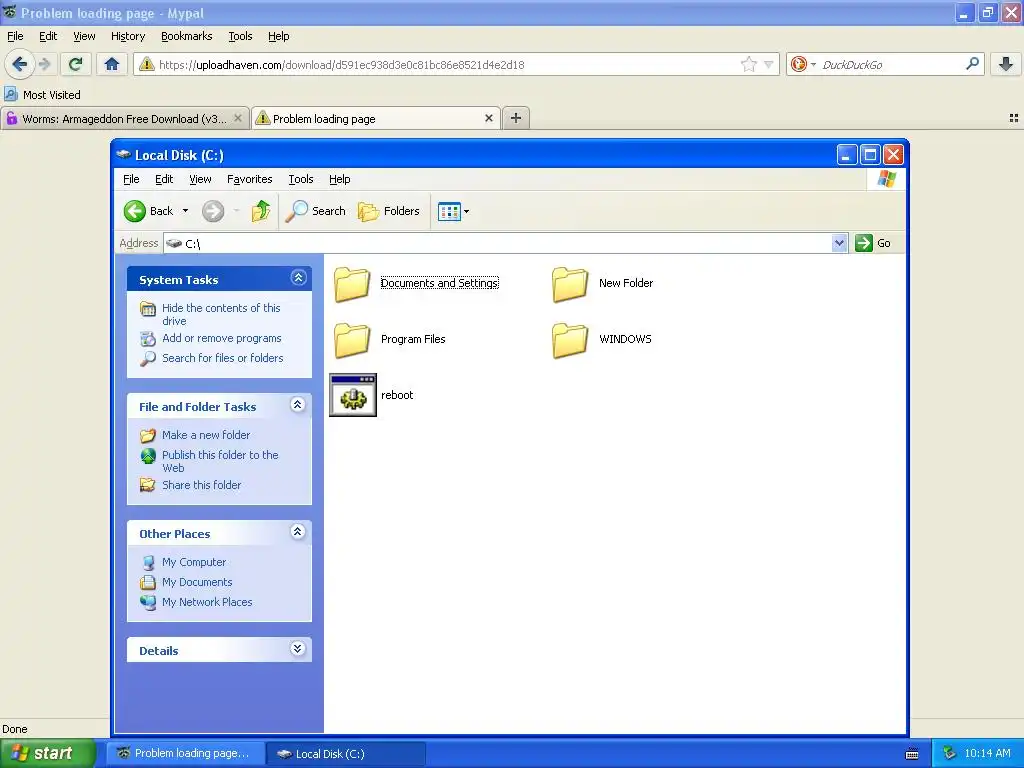Click the warning icon in URL bar

[x=147, y=64]
